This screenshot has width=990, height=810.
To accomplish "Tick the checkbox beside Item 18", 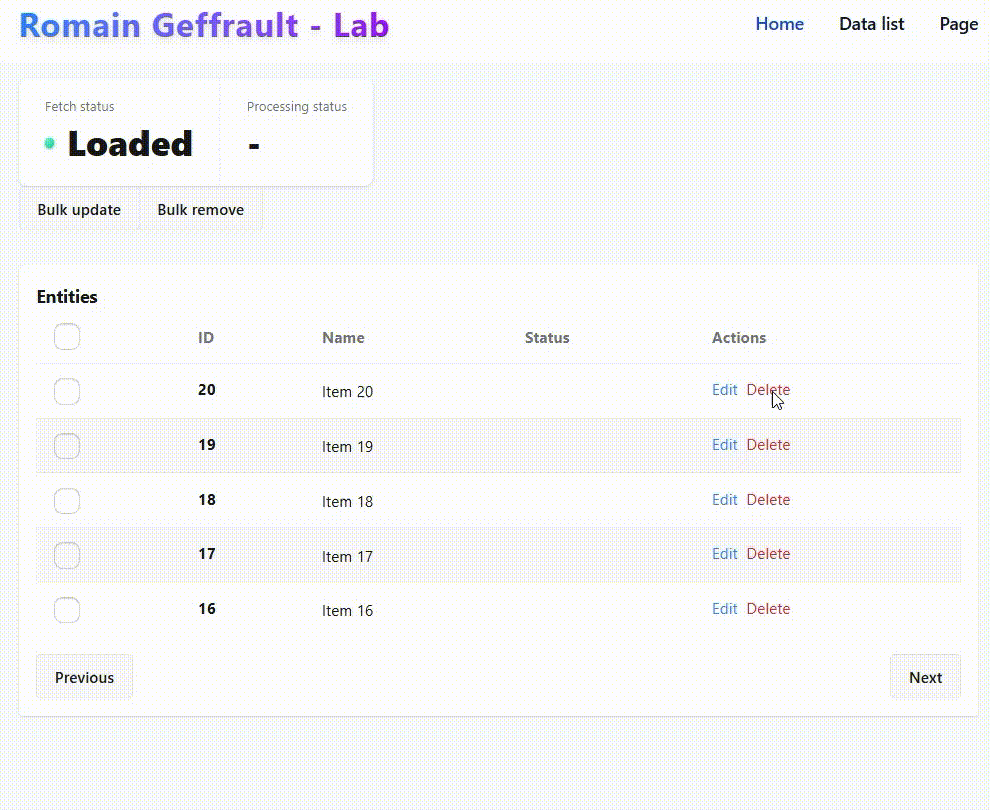I will point(67,501).
